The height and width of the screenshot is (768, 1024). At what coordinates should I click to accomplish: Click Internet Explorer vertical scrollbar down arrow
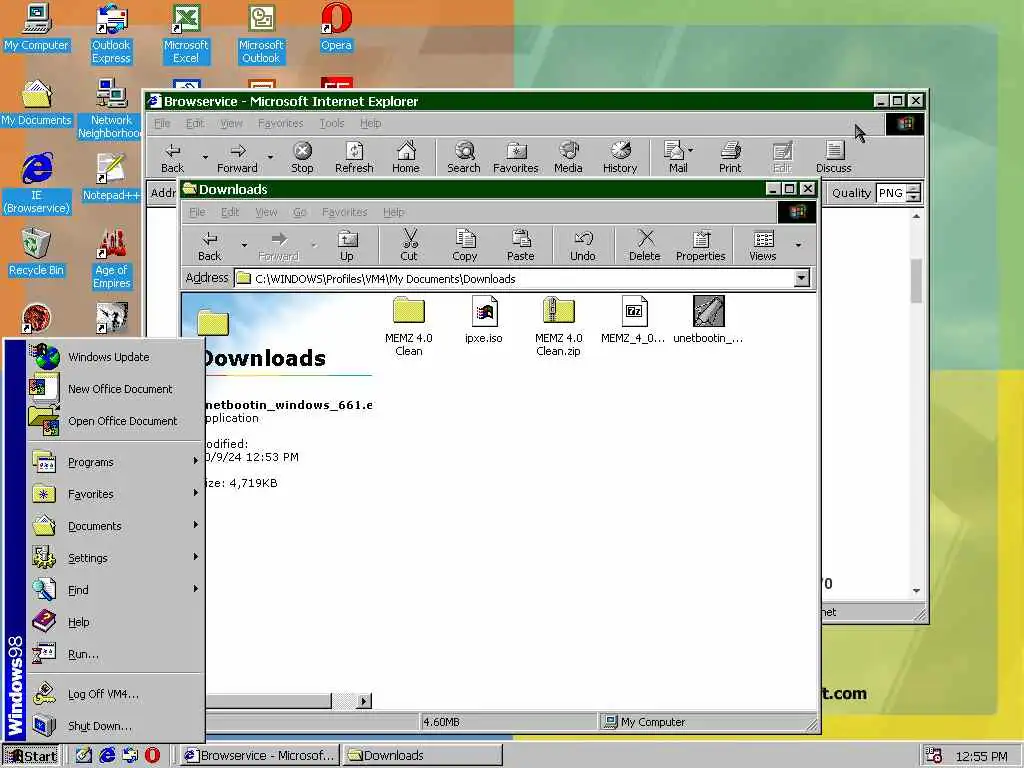tap(916, 590)
